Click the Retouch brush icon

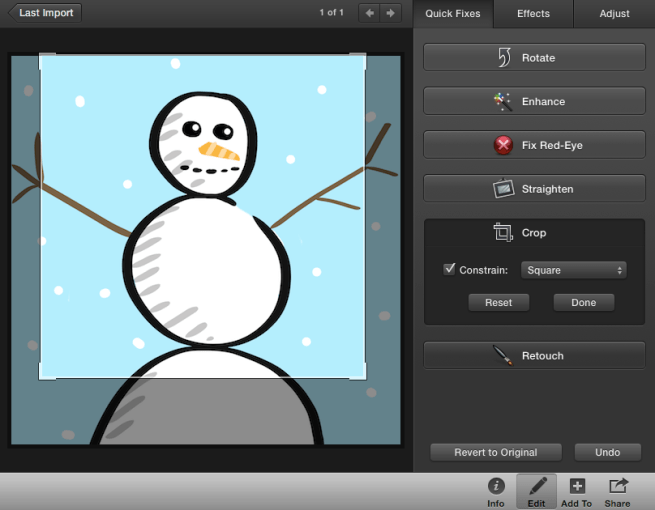[503, 356]
